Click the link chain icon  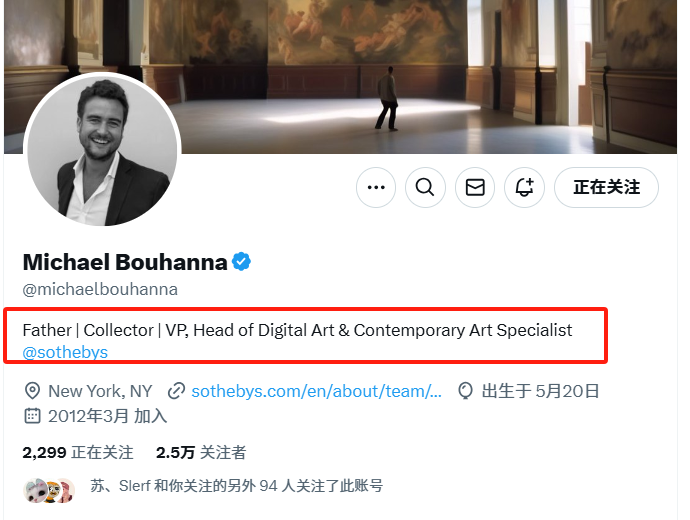click(177, 391)
